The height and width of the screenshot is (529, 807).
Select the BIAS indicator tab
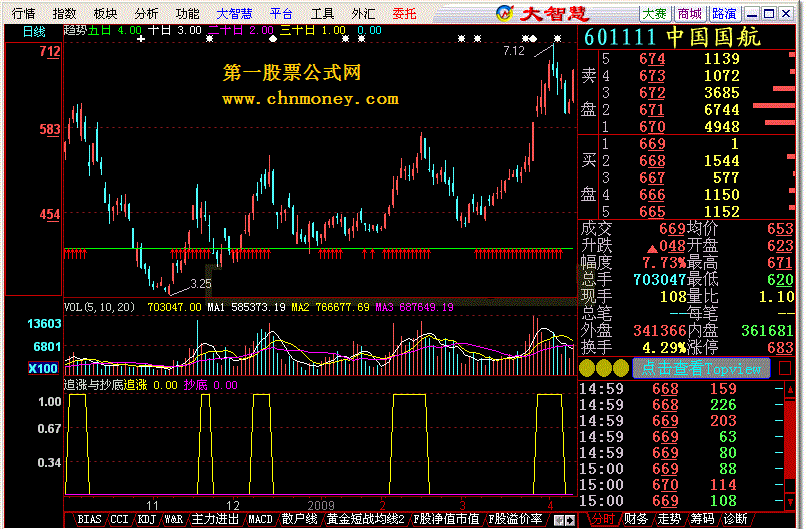click(89, 519)
